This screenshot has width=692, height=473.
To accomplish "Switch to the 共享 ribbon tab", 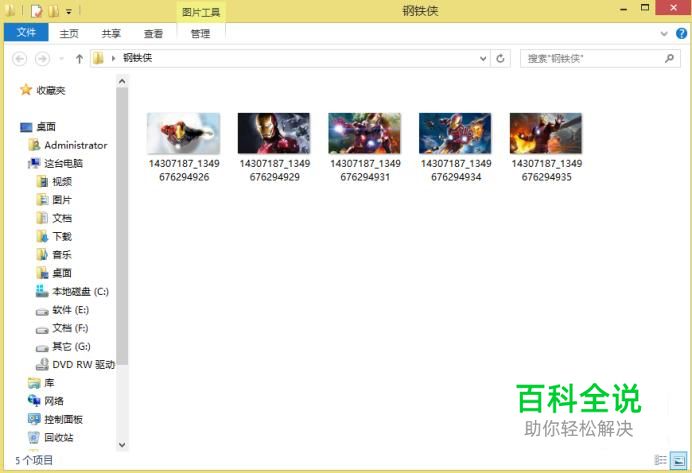I will pyautogui.click(x=111, y=34).
